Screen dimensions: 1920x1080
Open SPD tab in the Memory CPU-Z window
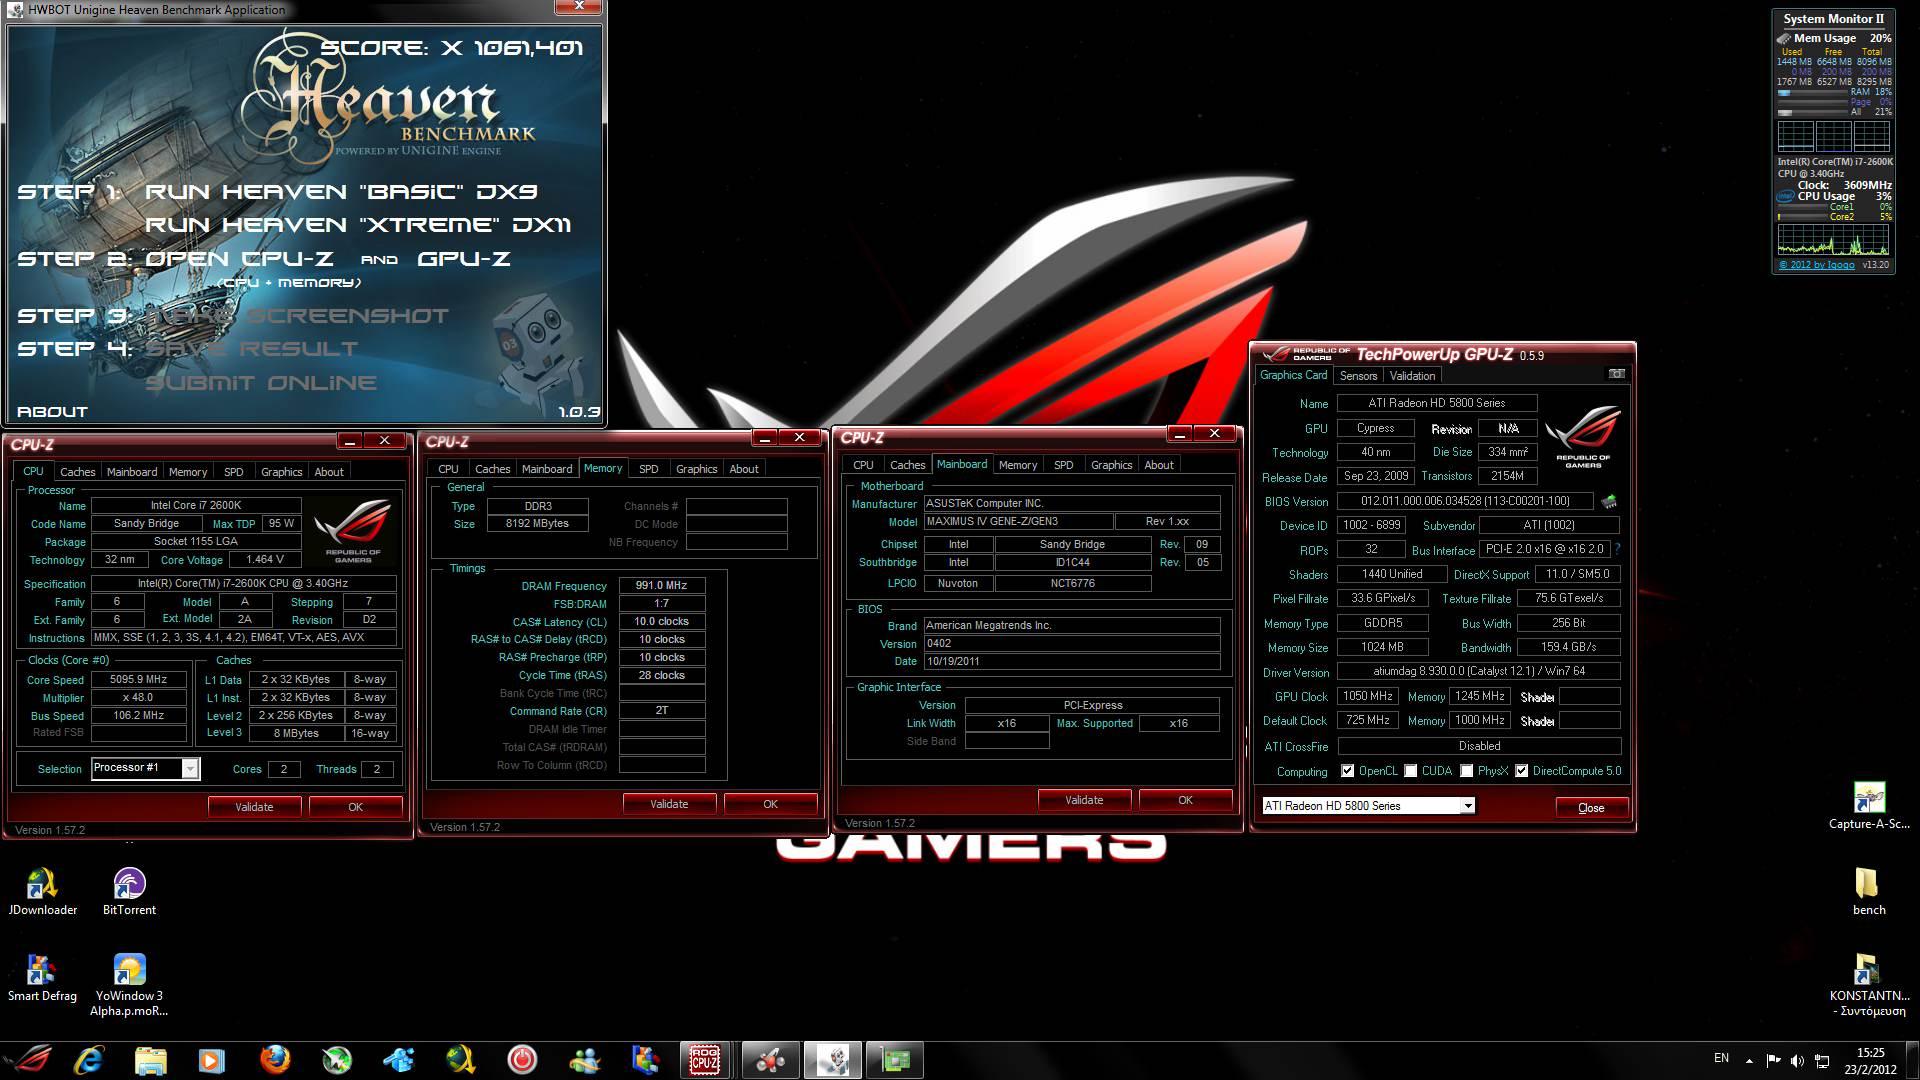point(649,469)
